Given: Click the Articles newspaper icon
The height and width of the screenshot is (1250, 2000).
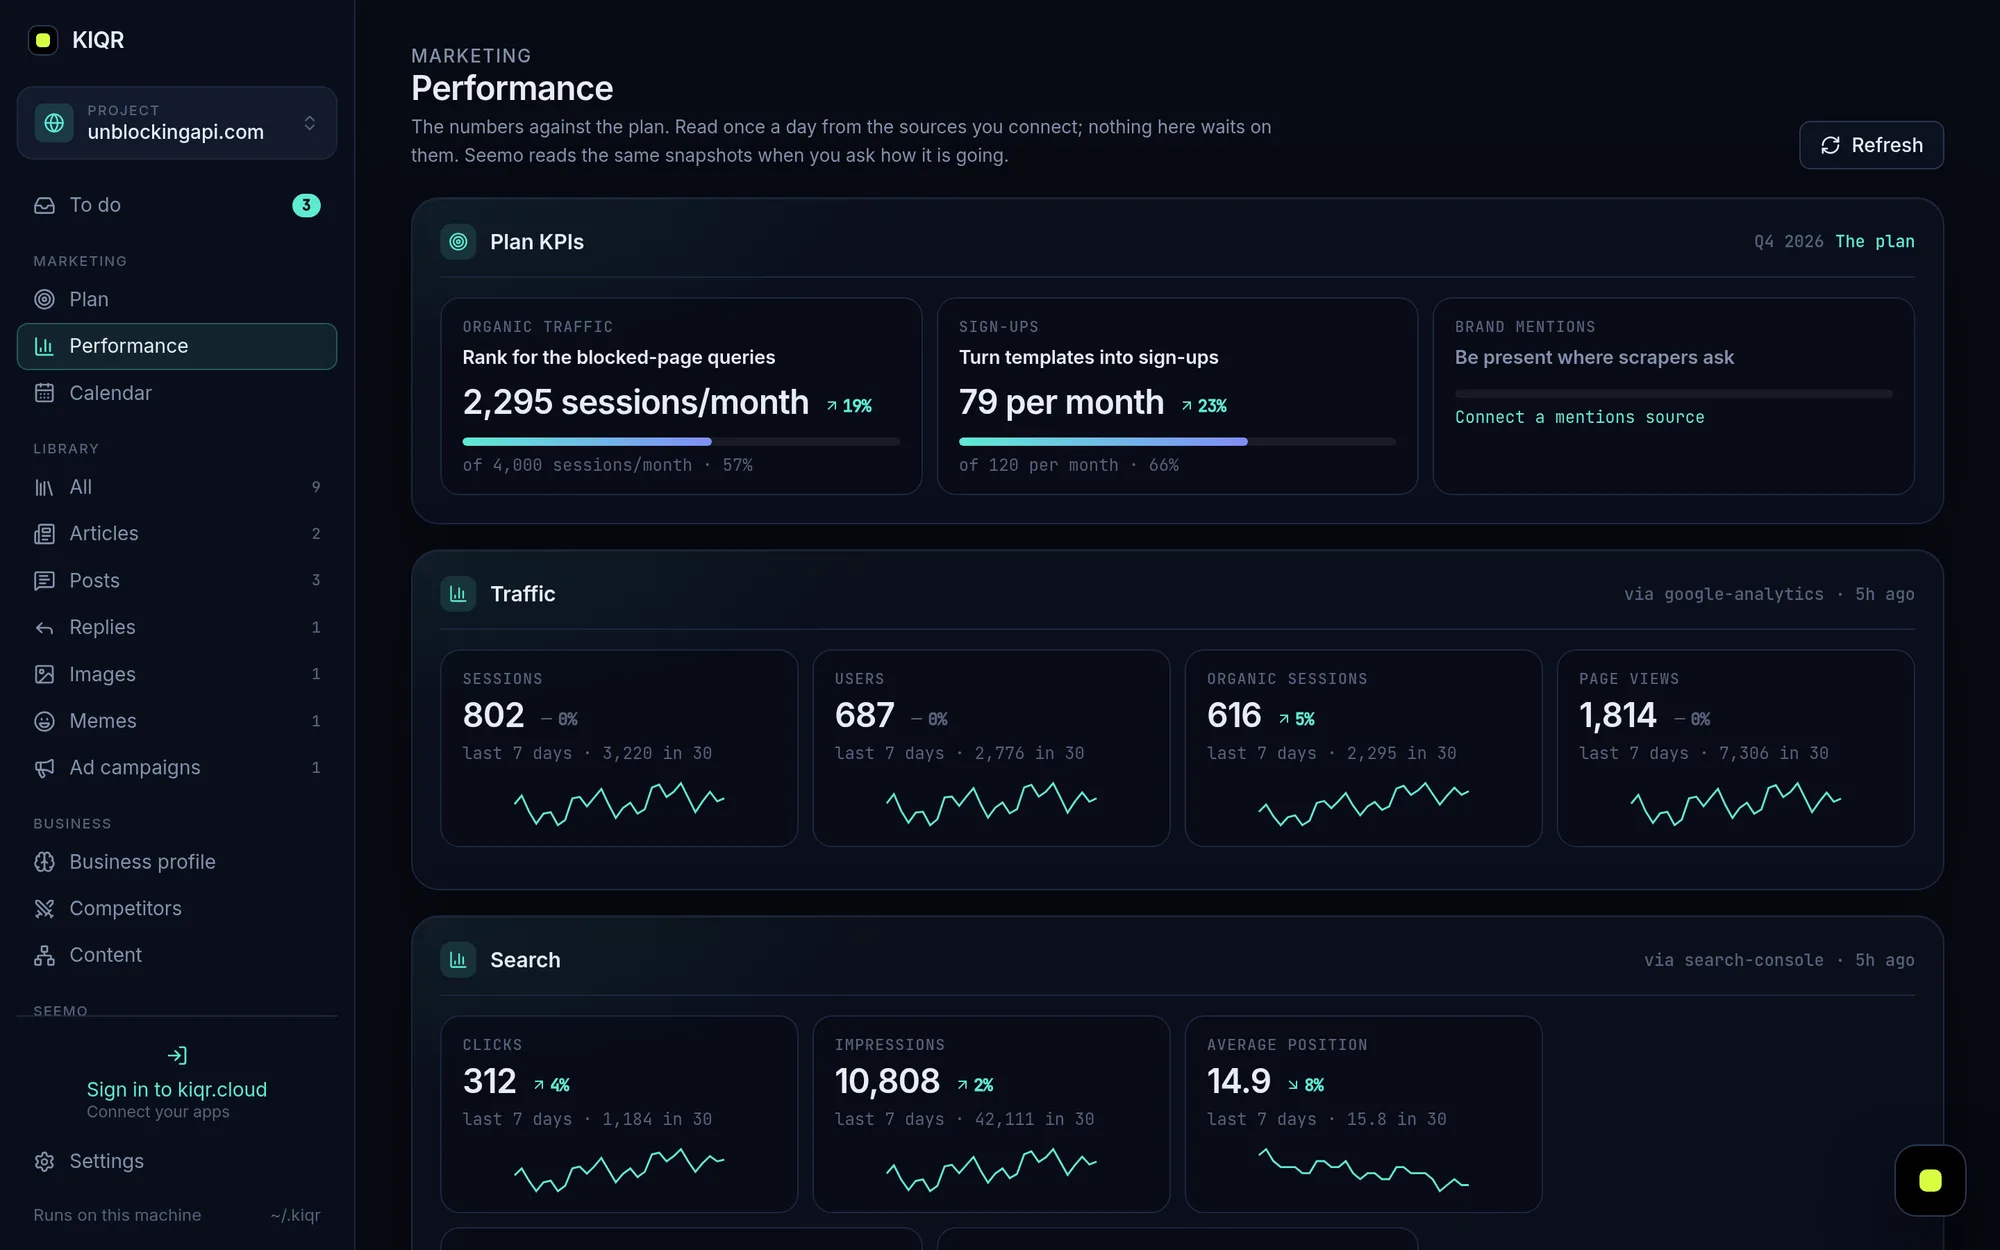Looking at the screenshot, I should pyautogui.click(x=44, y=534).
